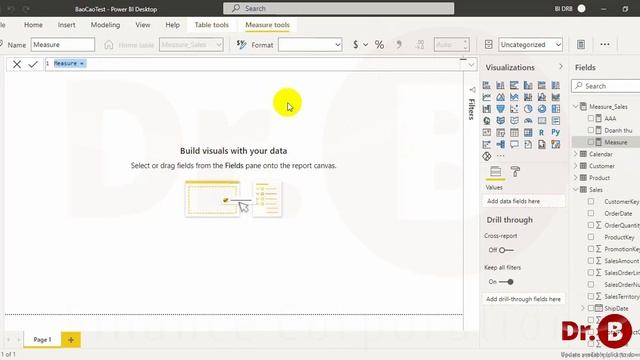Collapse the Sales table
The width and height of the screenshot is (640, 360).
(576, 189)
